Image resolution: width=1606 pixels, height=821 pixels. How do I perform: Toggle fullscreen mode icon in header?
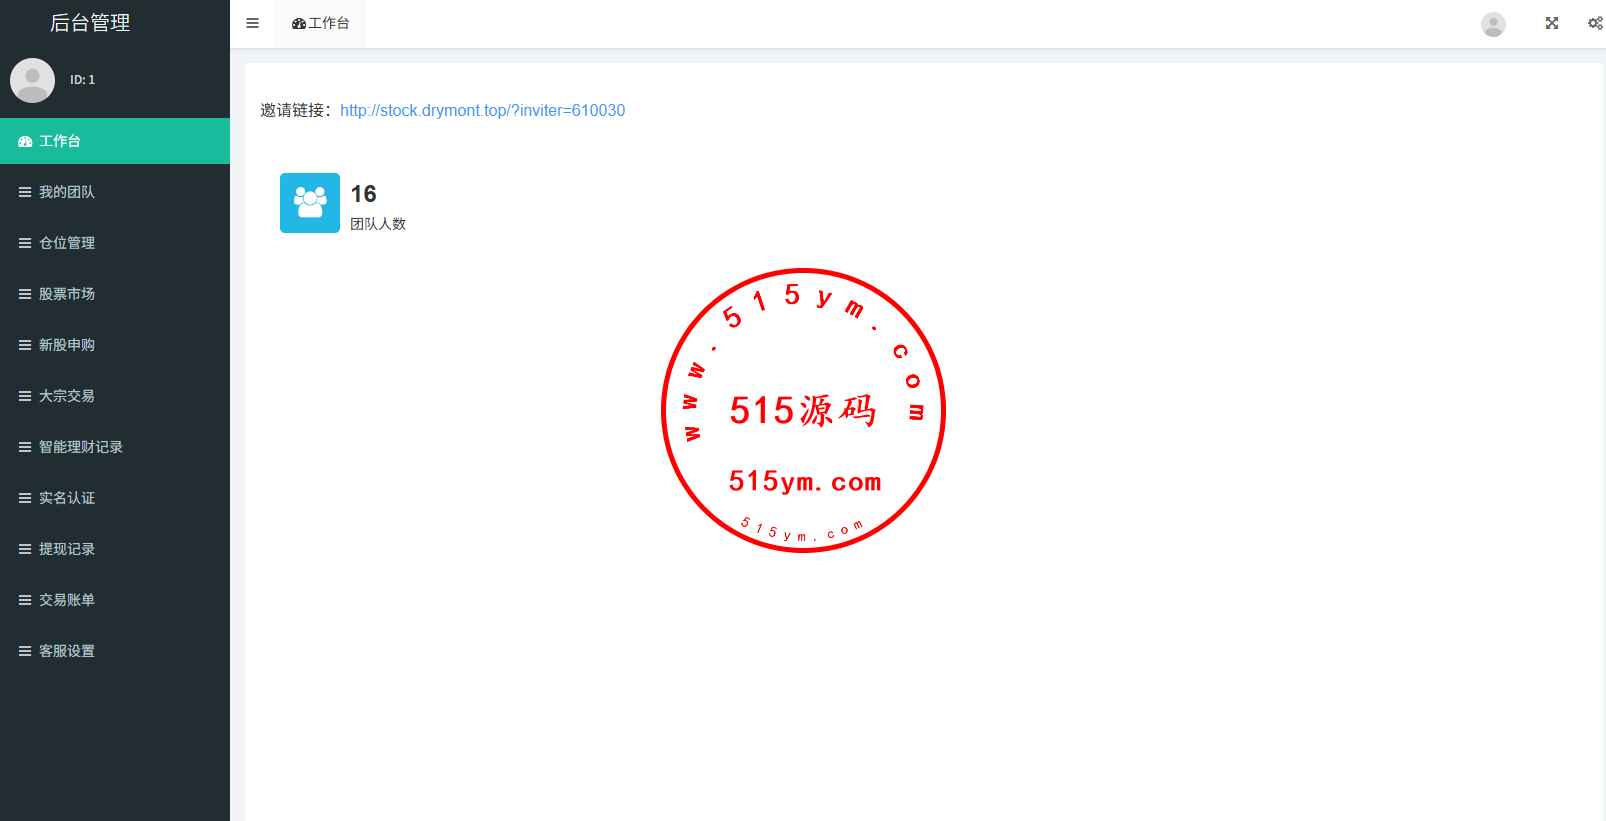[1551, 23]
